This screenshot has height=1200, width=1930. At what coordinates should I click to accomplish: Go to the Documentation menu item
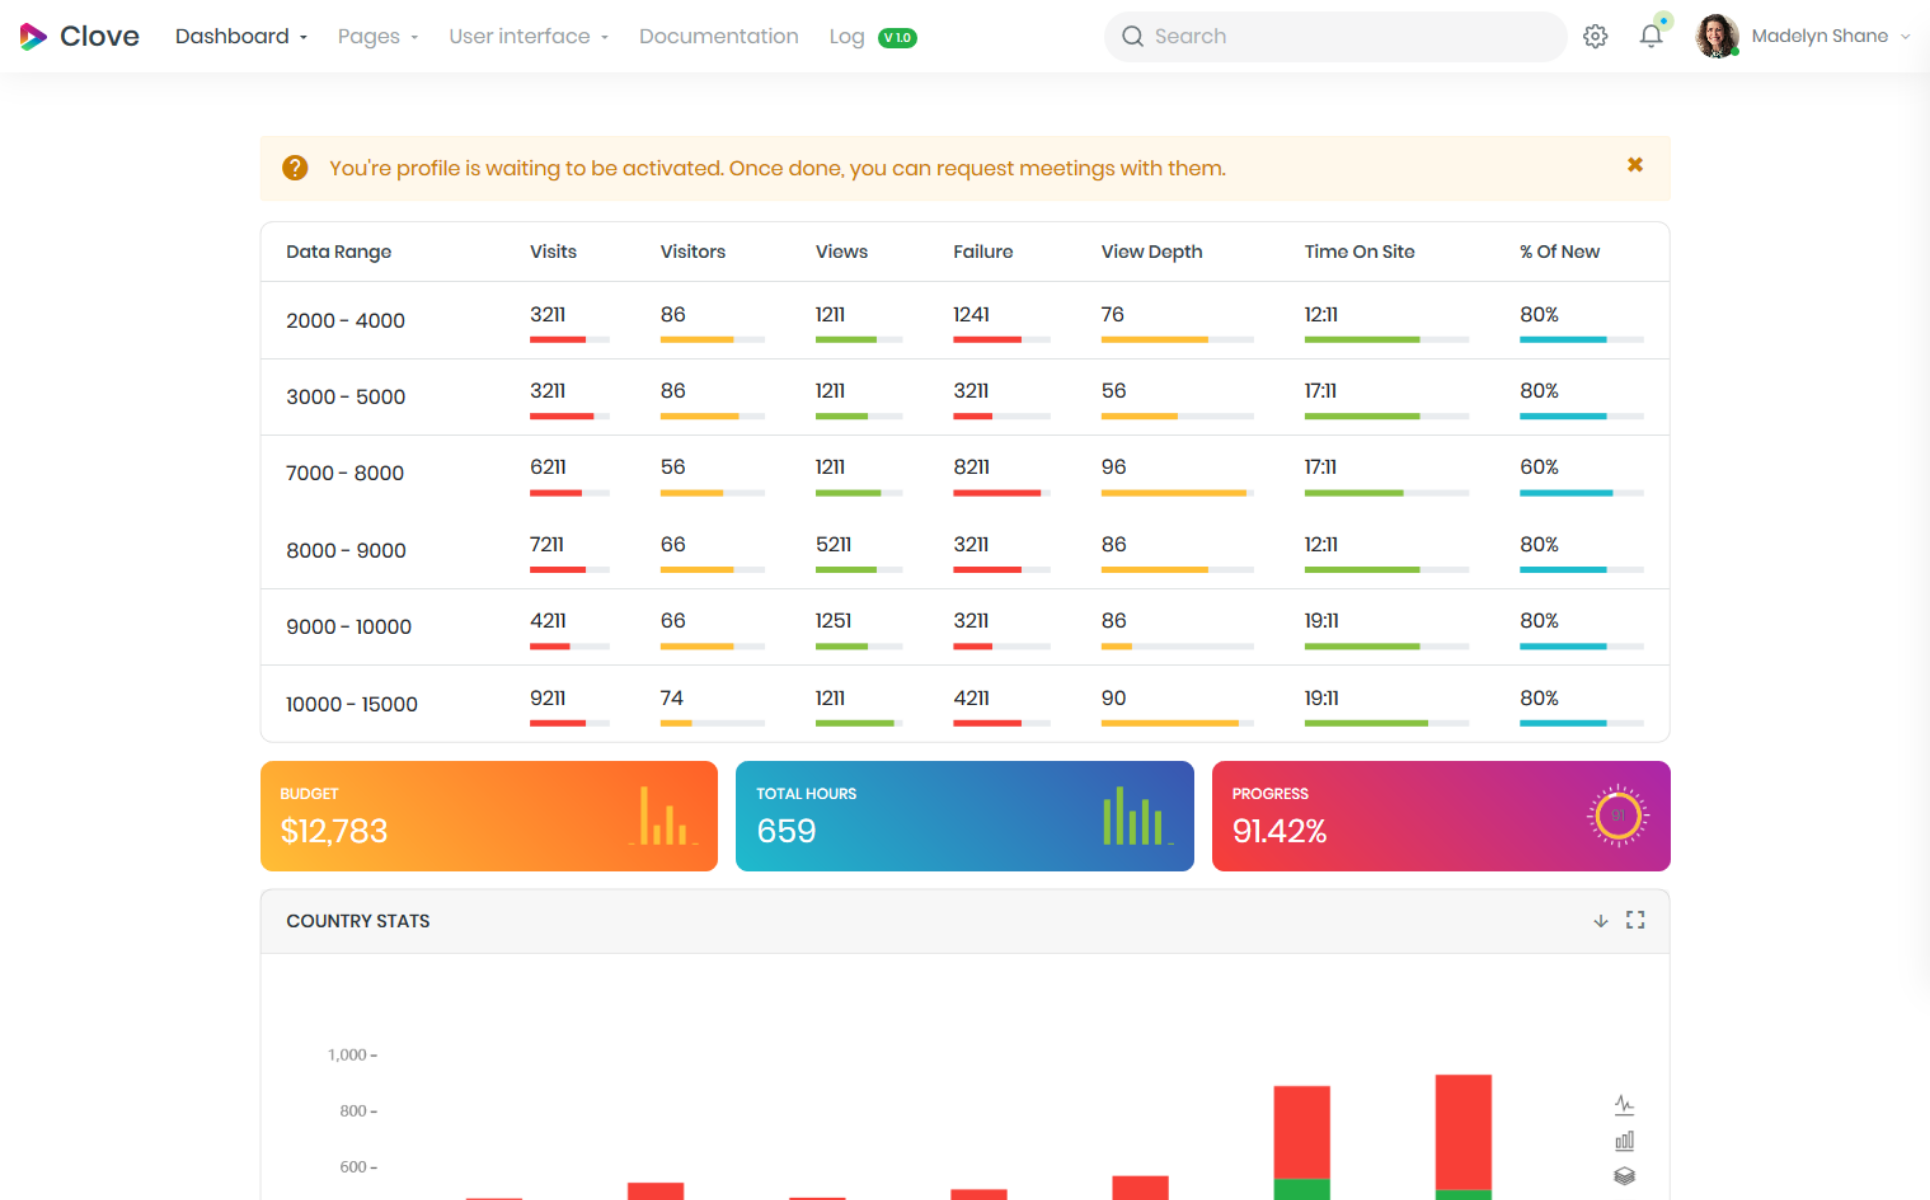[718, 37]
